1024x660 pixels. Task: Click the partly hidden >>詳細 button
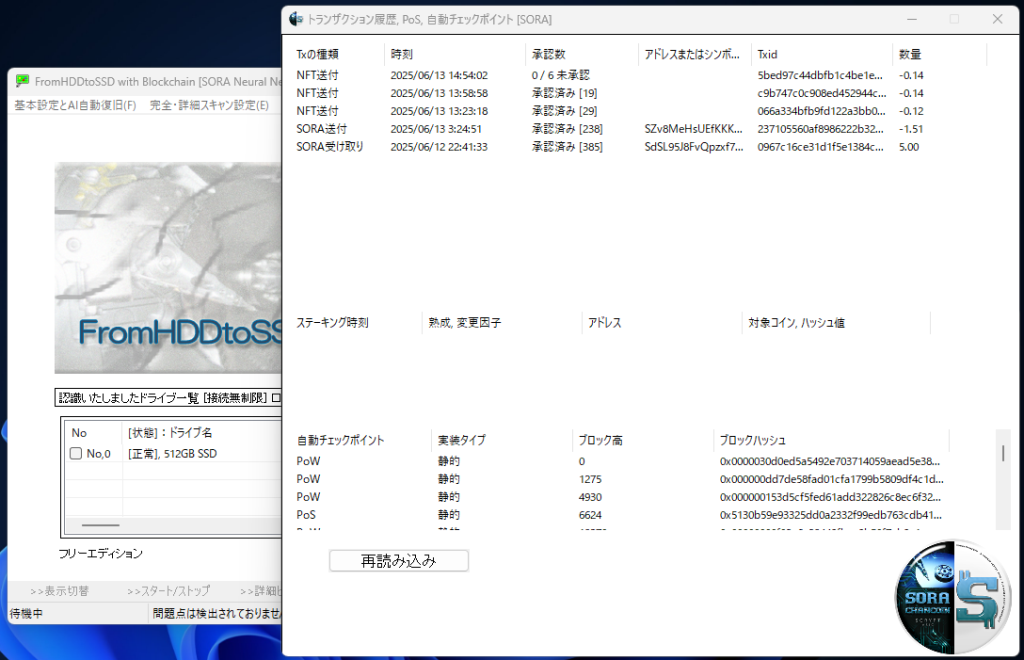[x=261, y=591]
